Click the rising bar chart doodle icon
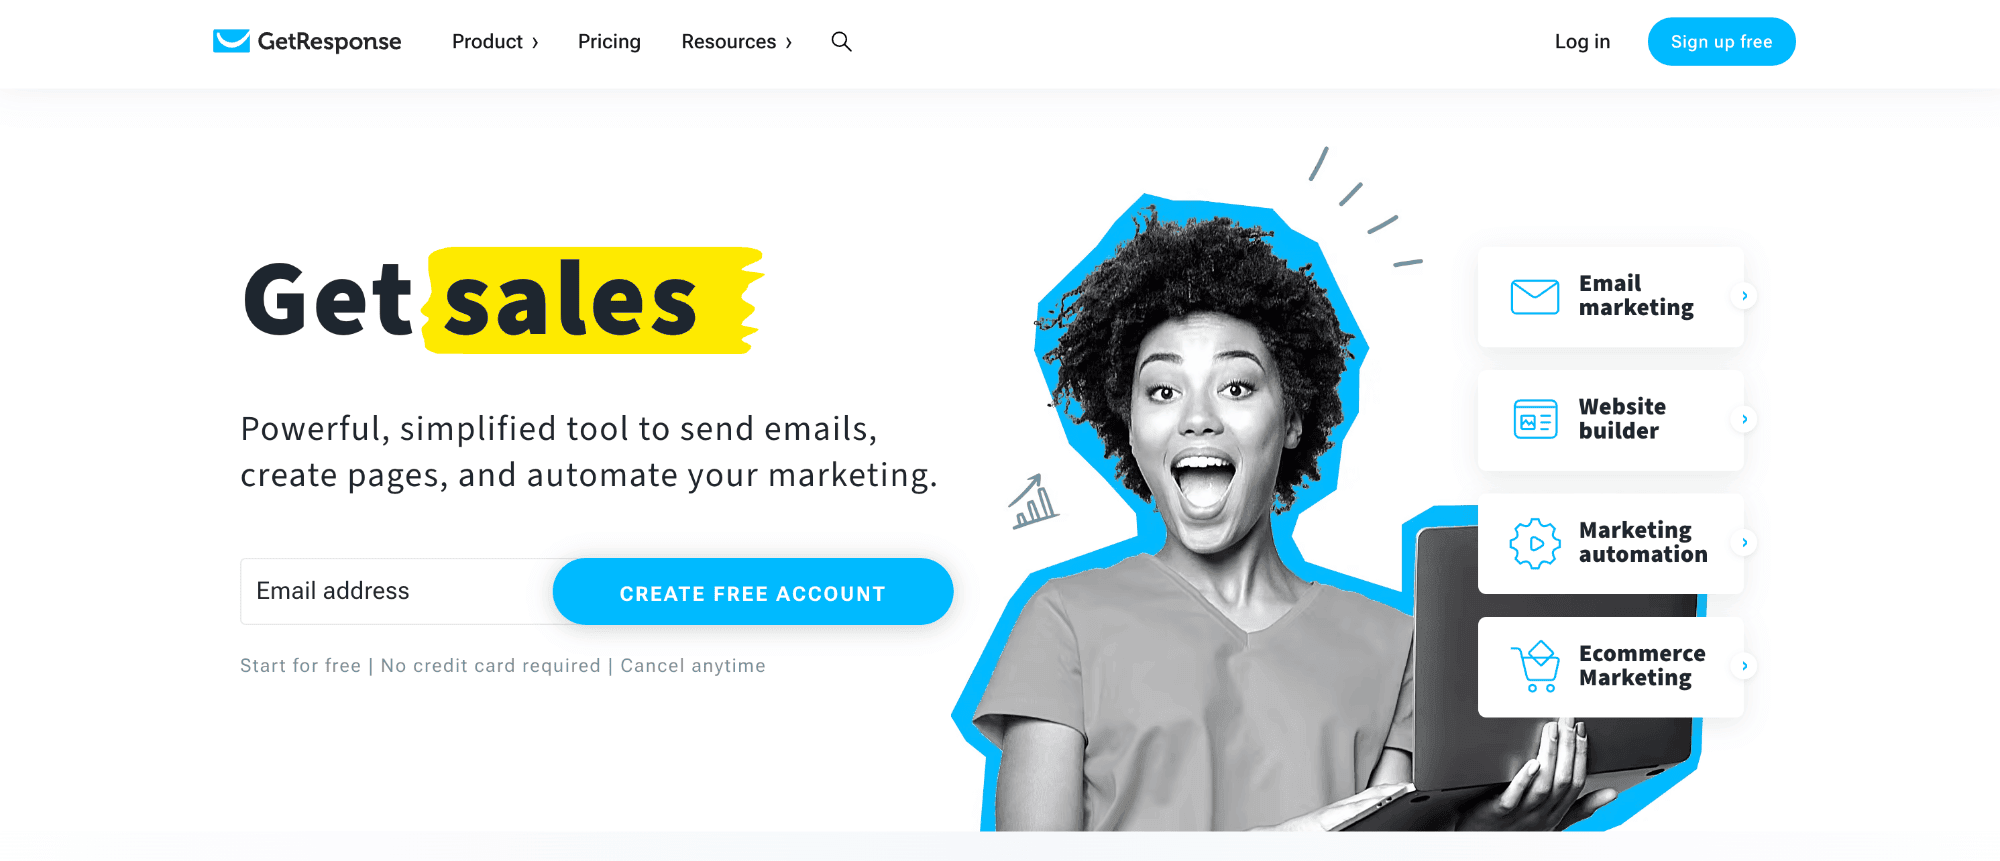 (x=1033, y=502)
